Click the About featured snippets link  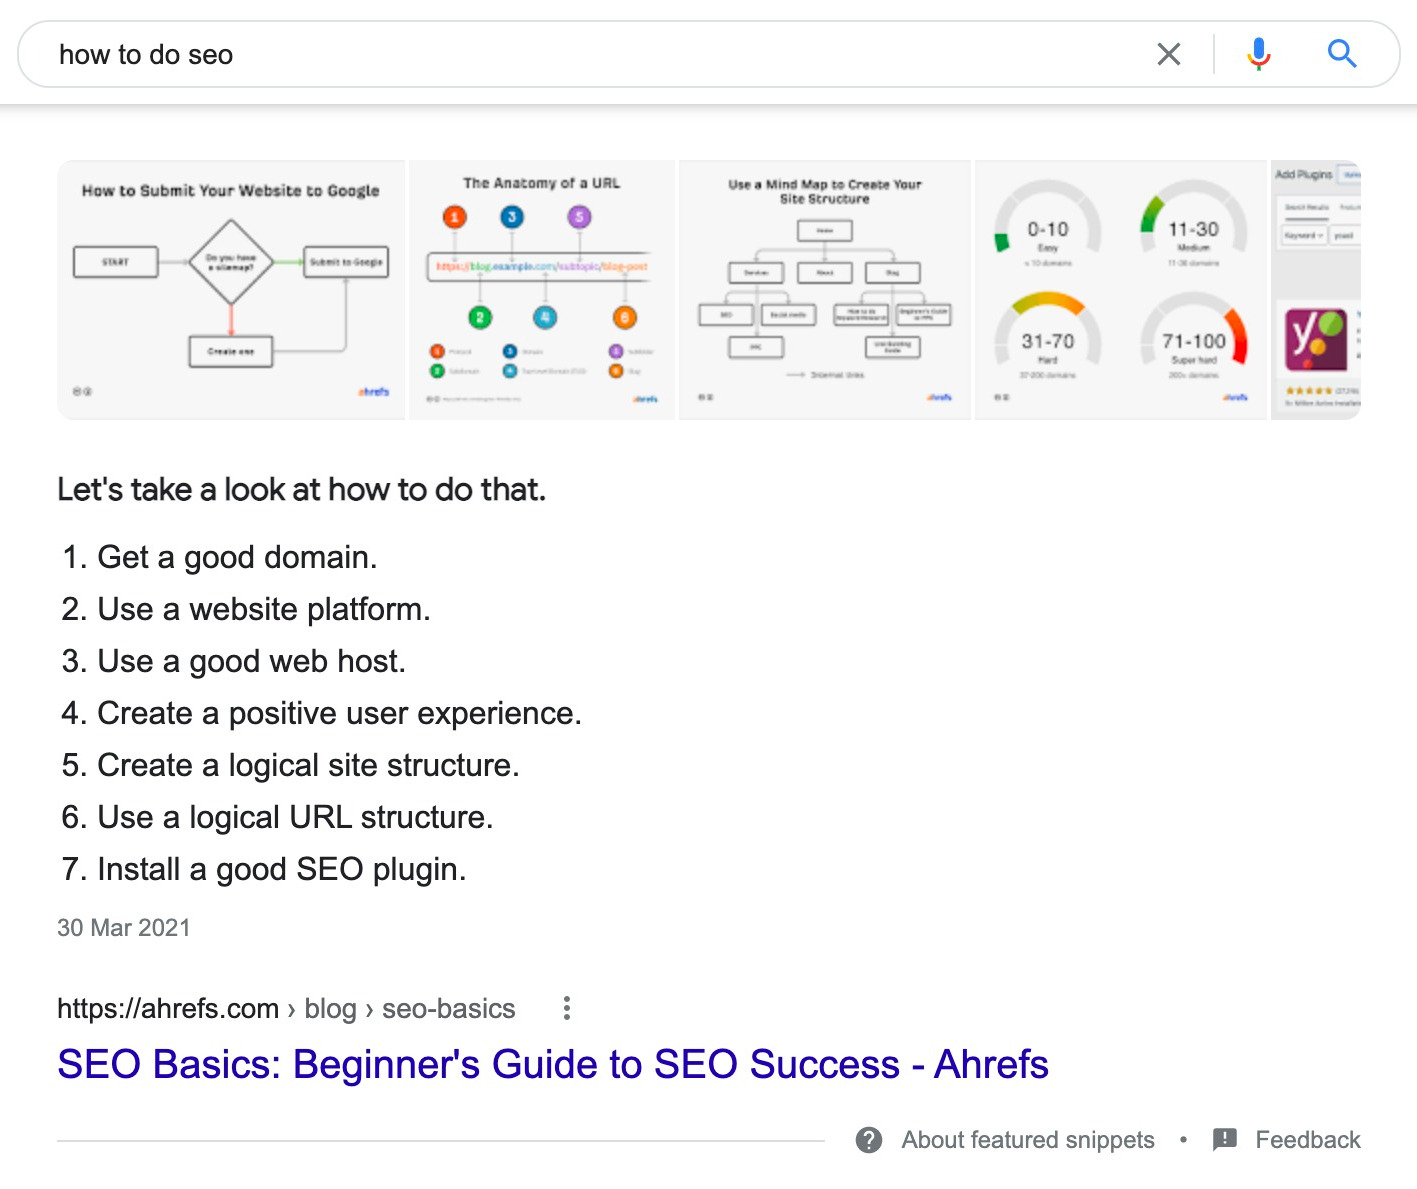[1028, 1140]
